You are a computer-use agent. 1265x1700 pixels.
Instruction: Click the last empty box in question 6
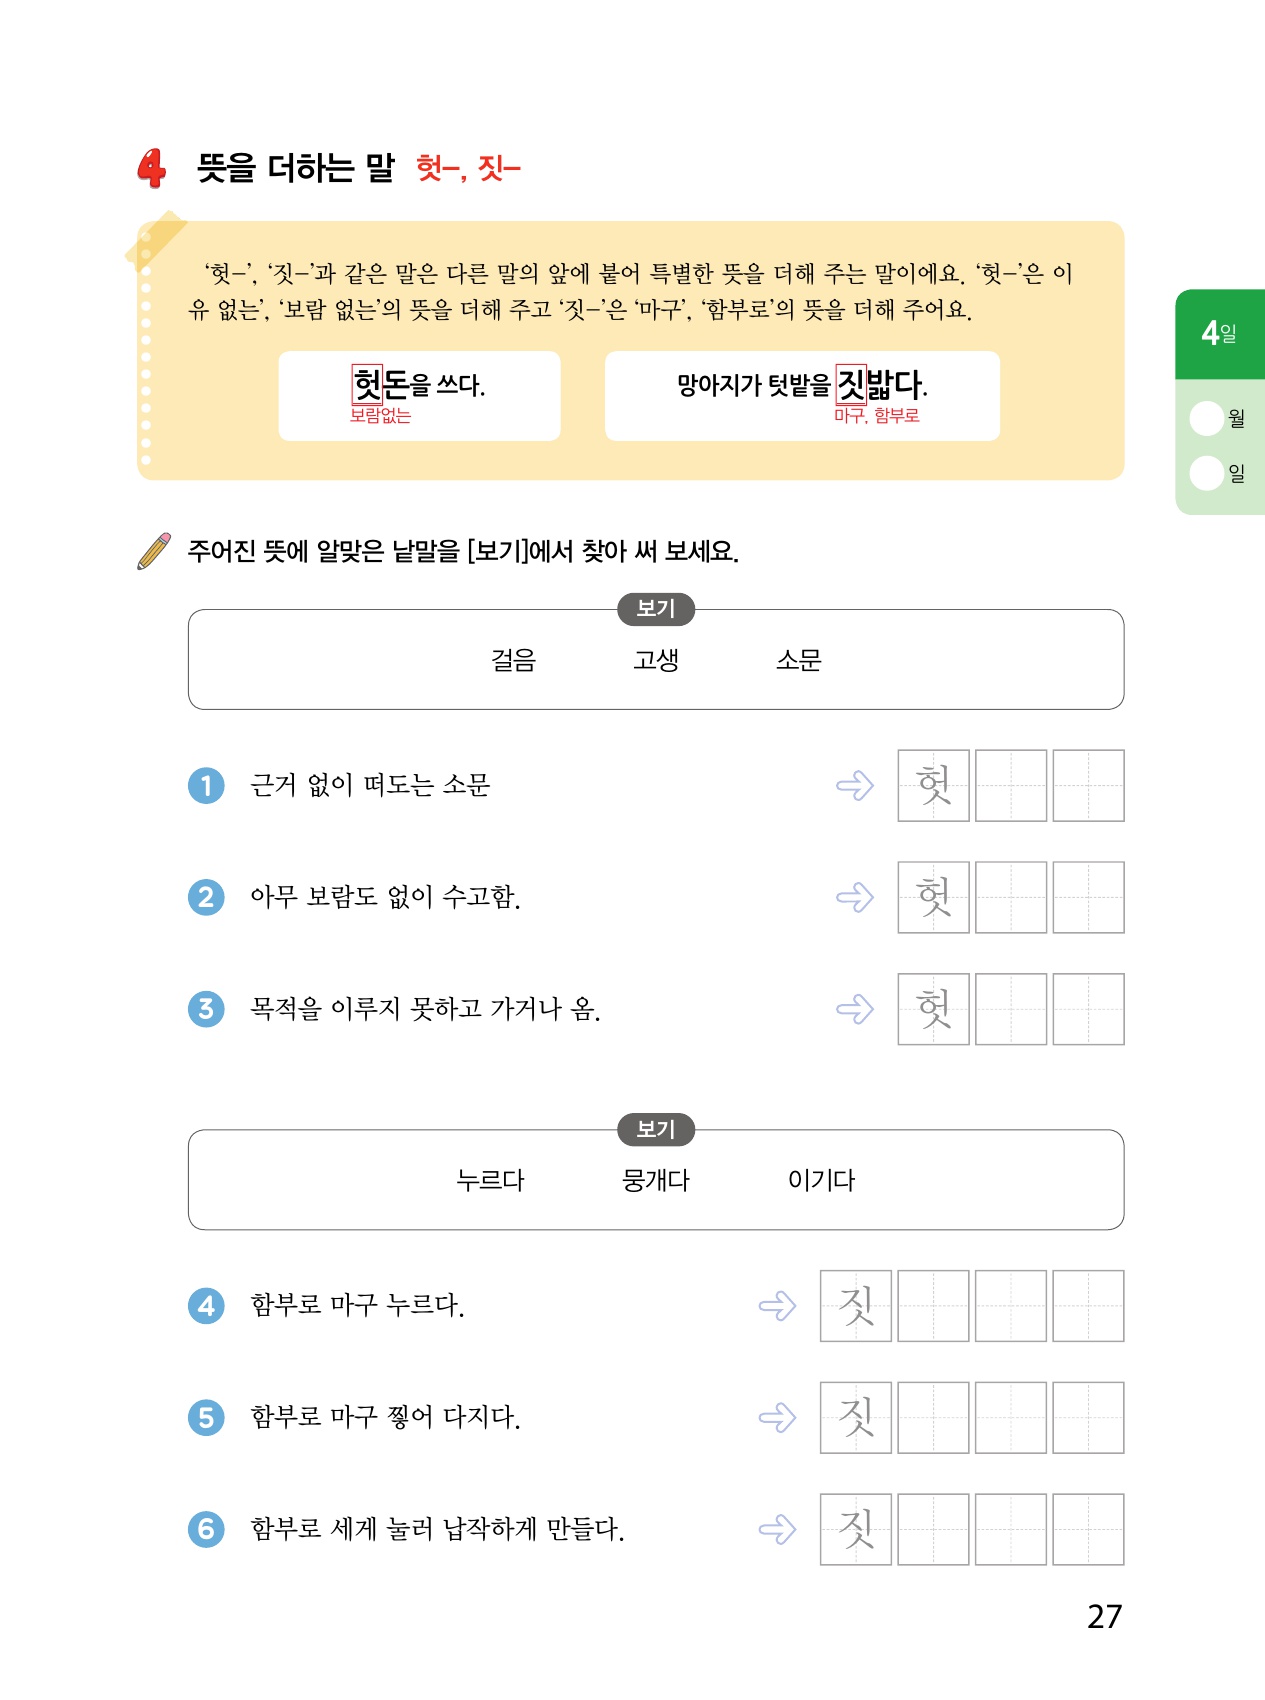click(x=1088, y=1529)
